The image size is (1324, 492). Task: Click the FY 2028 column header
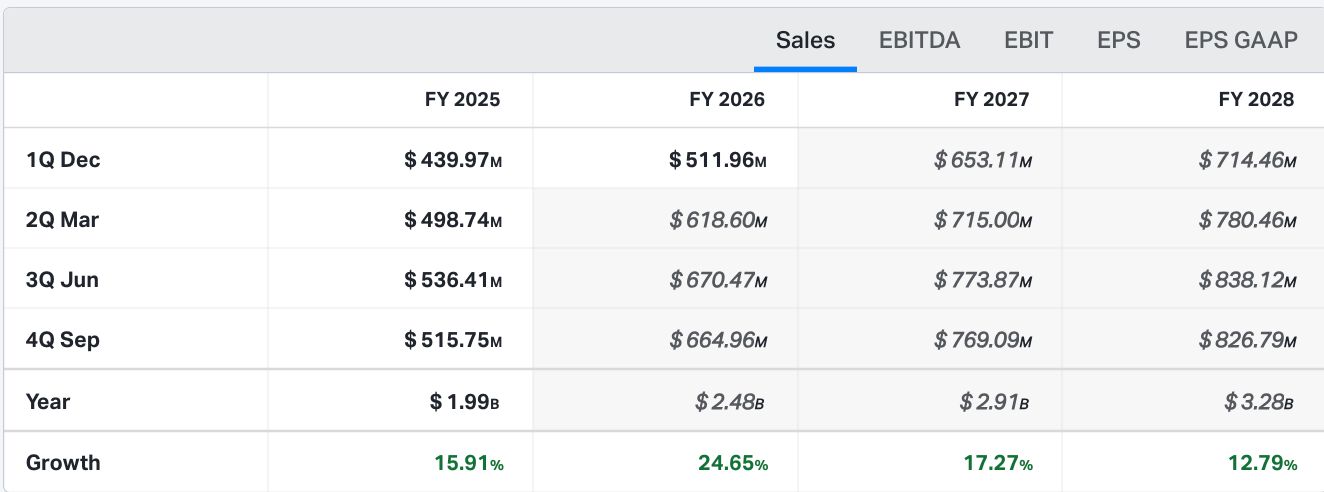point(1256,99)
